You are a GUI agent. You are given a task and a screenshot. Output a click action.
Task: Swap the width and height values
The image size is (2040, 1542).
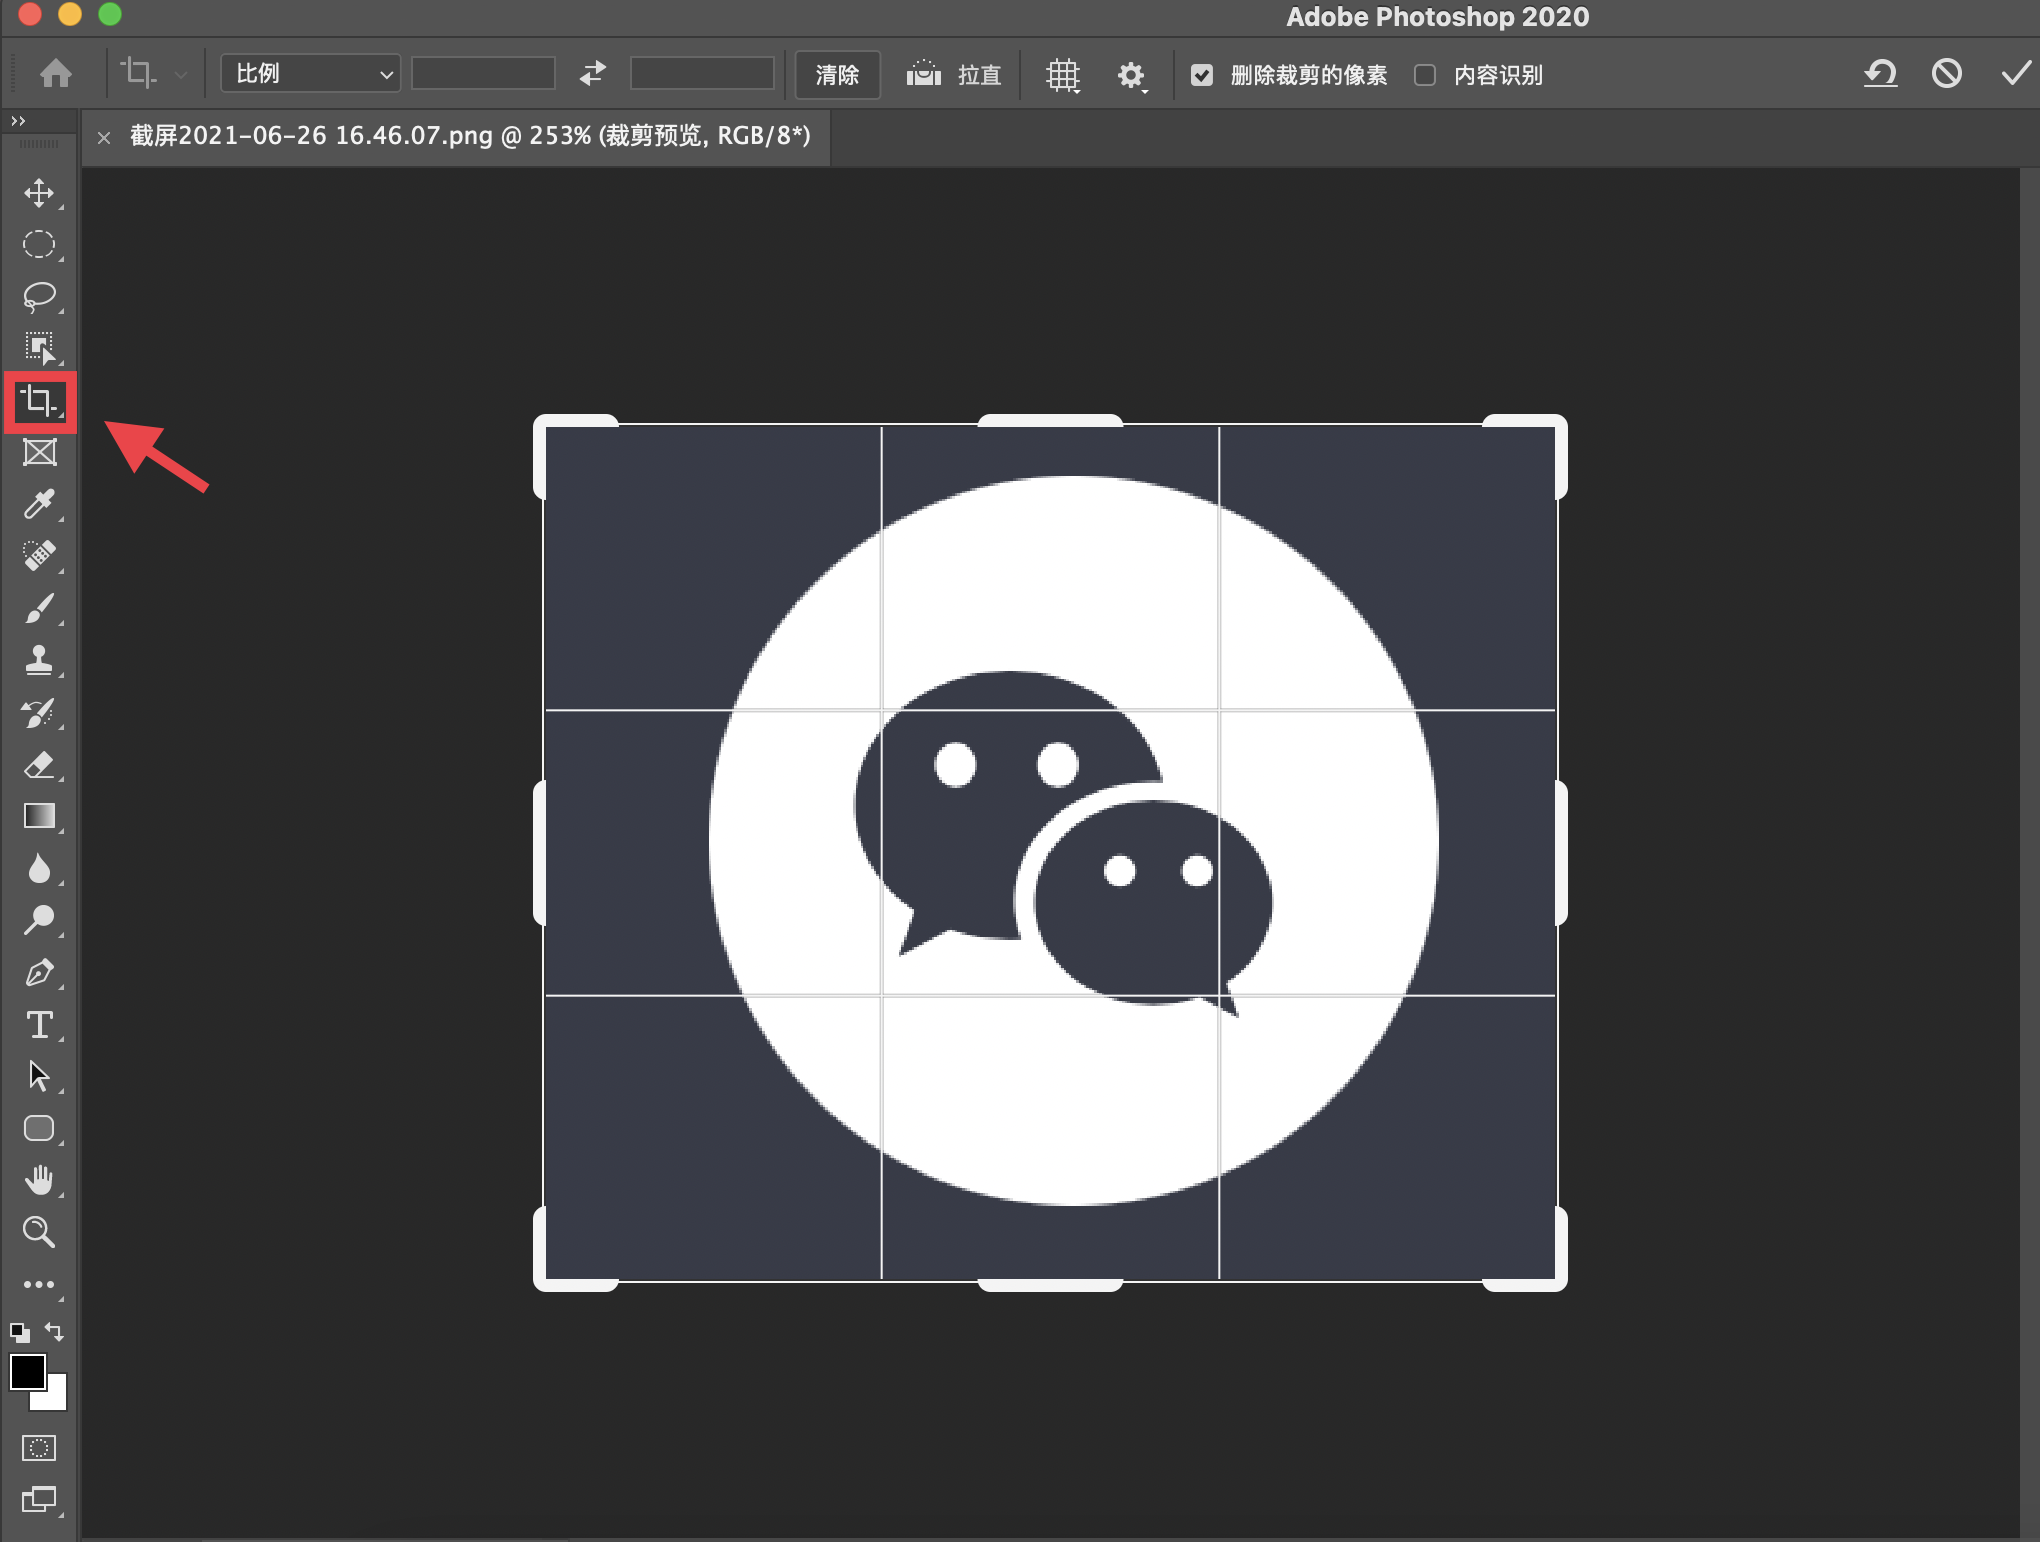click(x=593, y=74)
